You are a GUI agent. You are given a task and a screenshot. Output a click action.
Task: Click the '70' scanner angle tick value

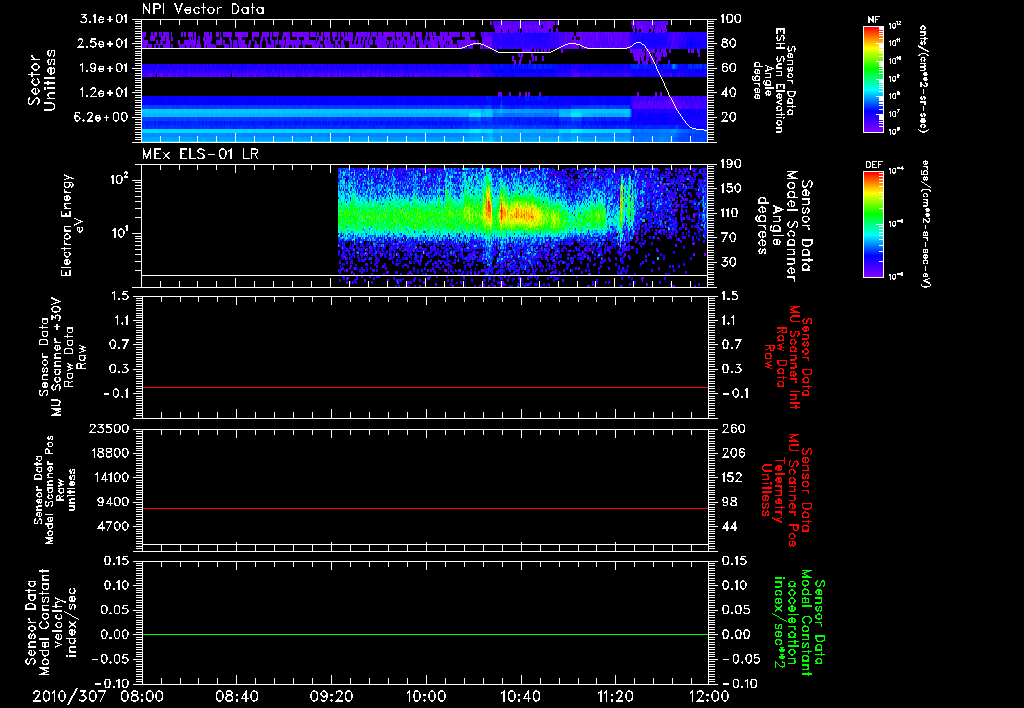click(728, 238)
